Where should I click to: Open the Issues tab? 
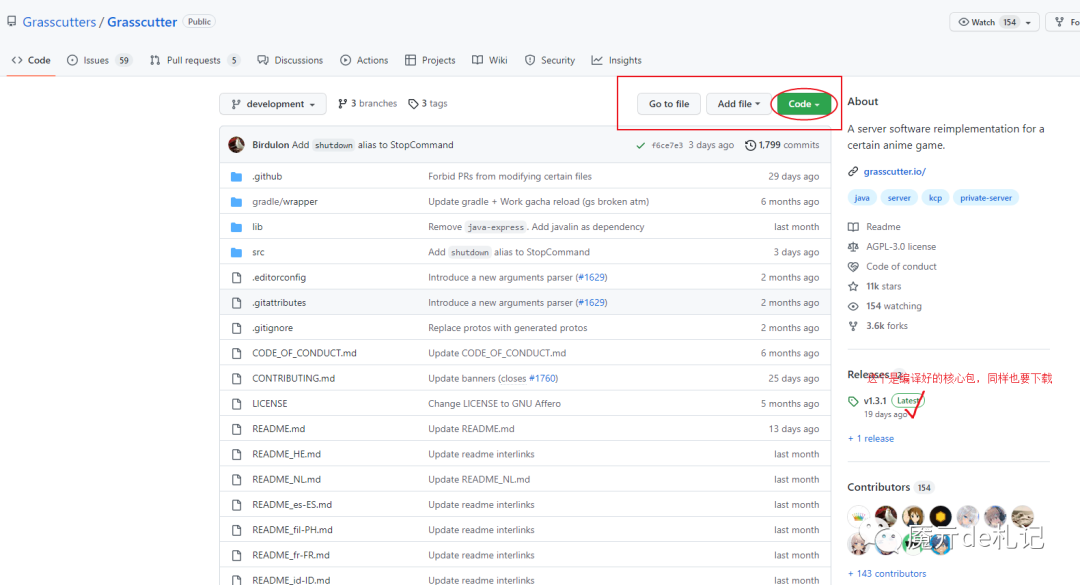tap(98, 60)
